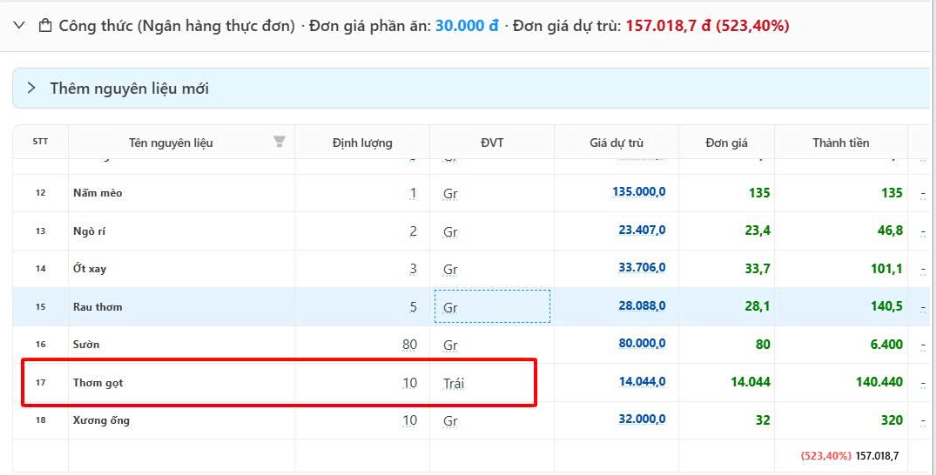Click ĐVT column header

492,143
